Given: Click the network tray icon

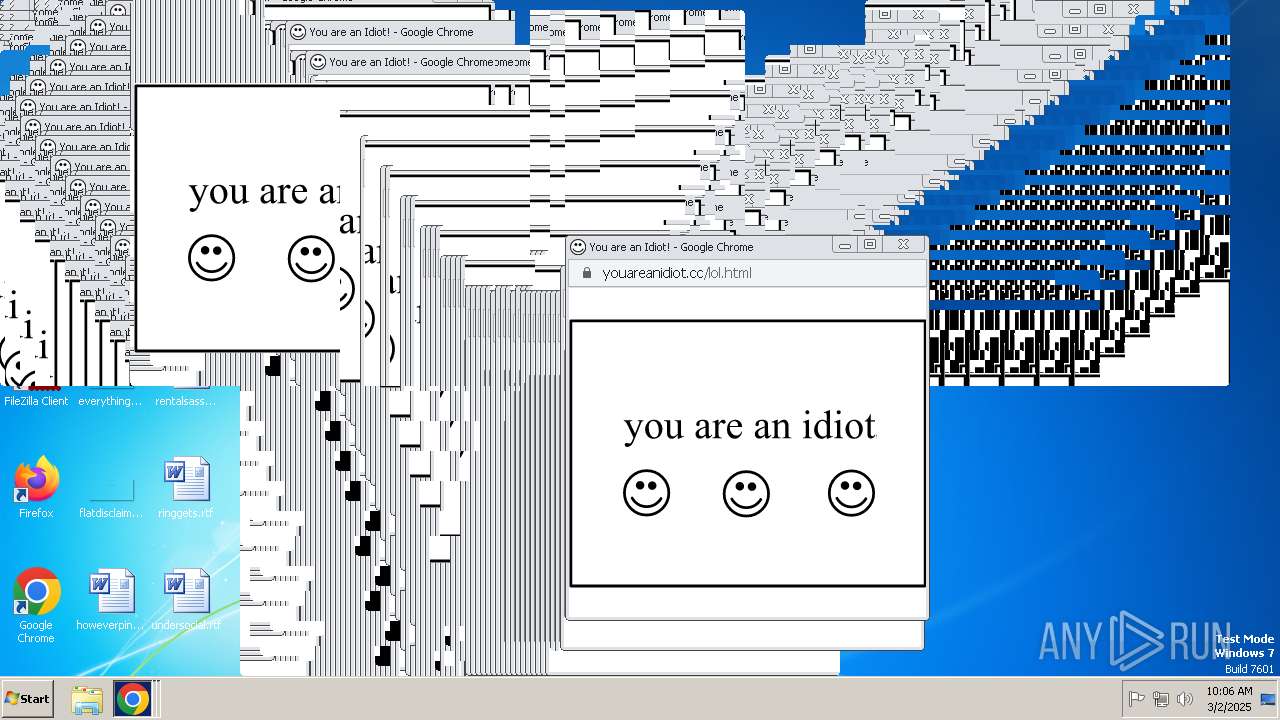Looking at the screenshot, I should tap(1161, 699).
